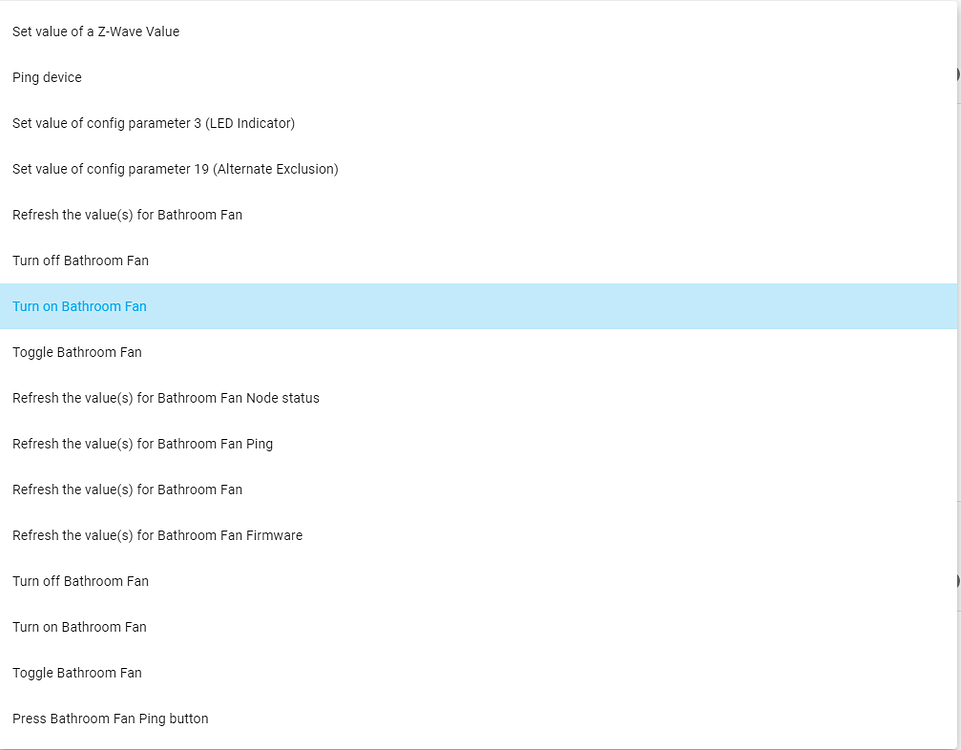Select the first Toggle Bathroom Fan option

pos(77,352)
